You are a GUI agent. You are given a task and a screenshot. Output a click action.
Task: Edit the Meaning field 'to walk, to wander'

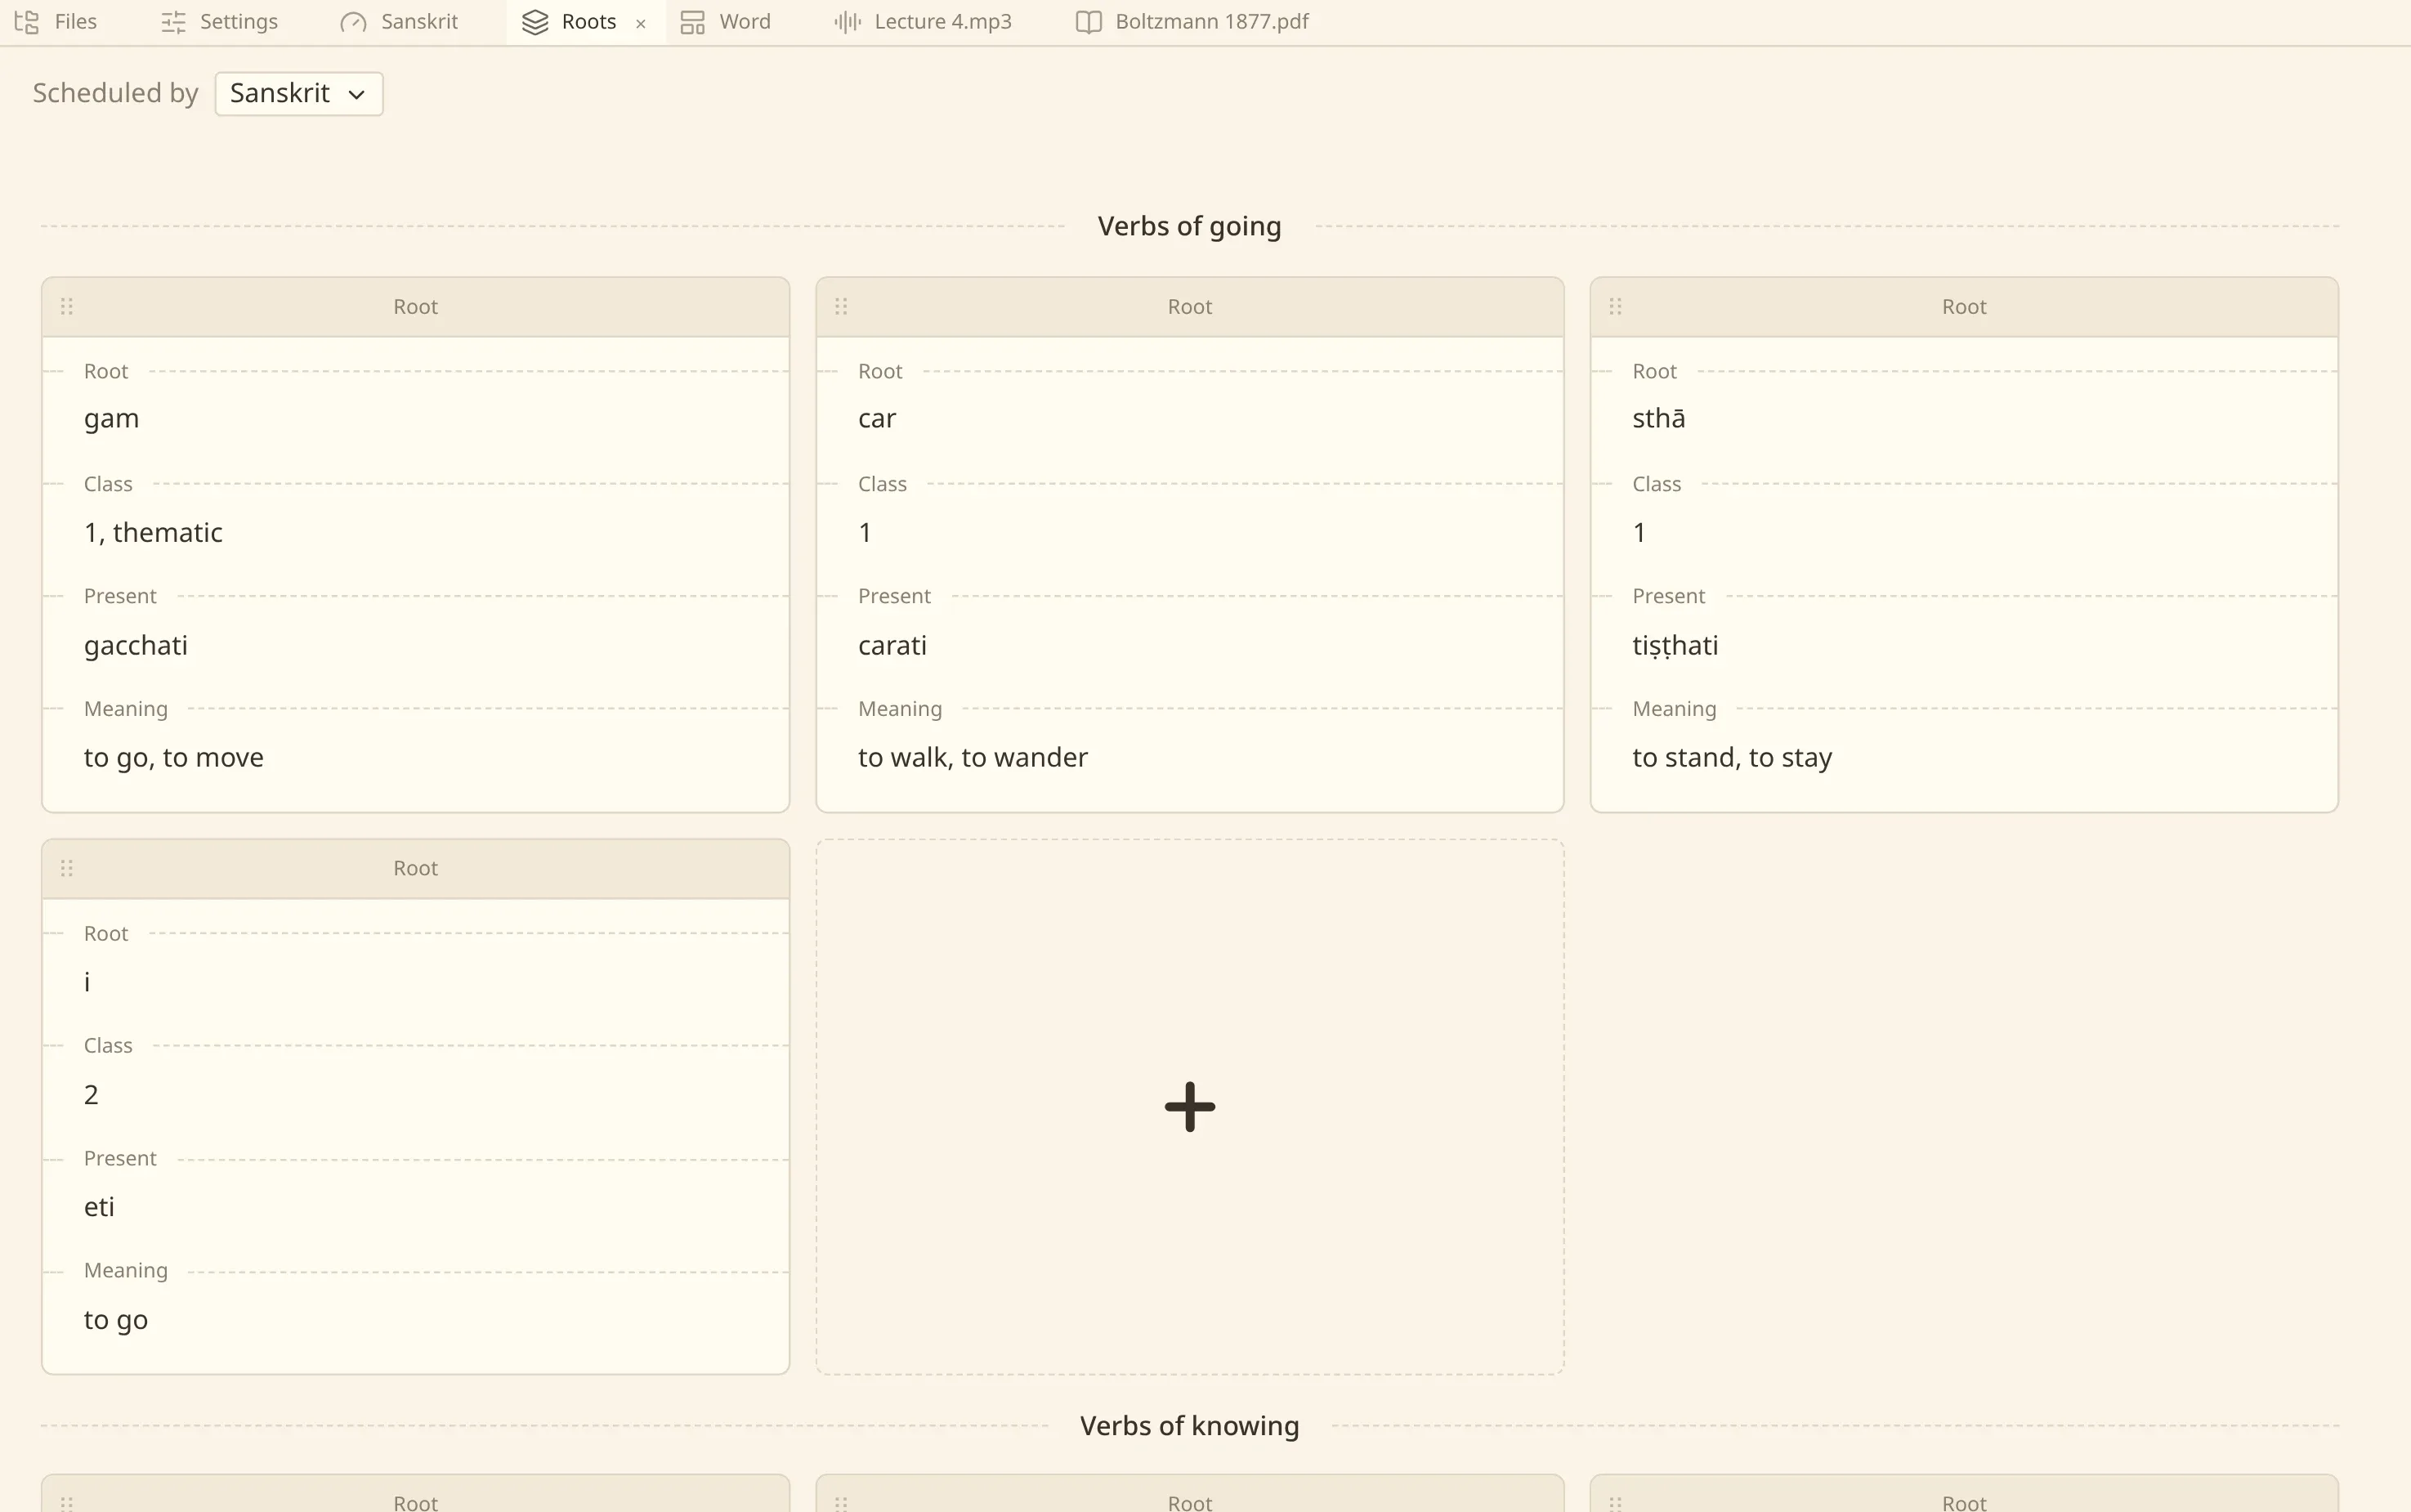pos(1189,757)
